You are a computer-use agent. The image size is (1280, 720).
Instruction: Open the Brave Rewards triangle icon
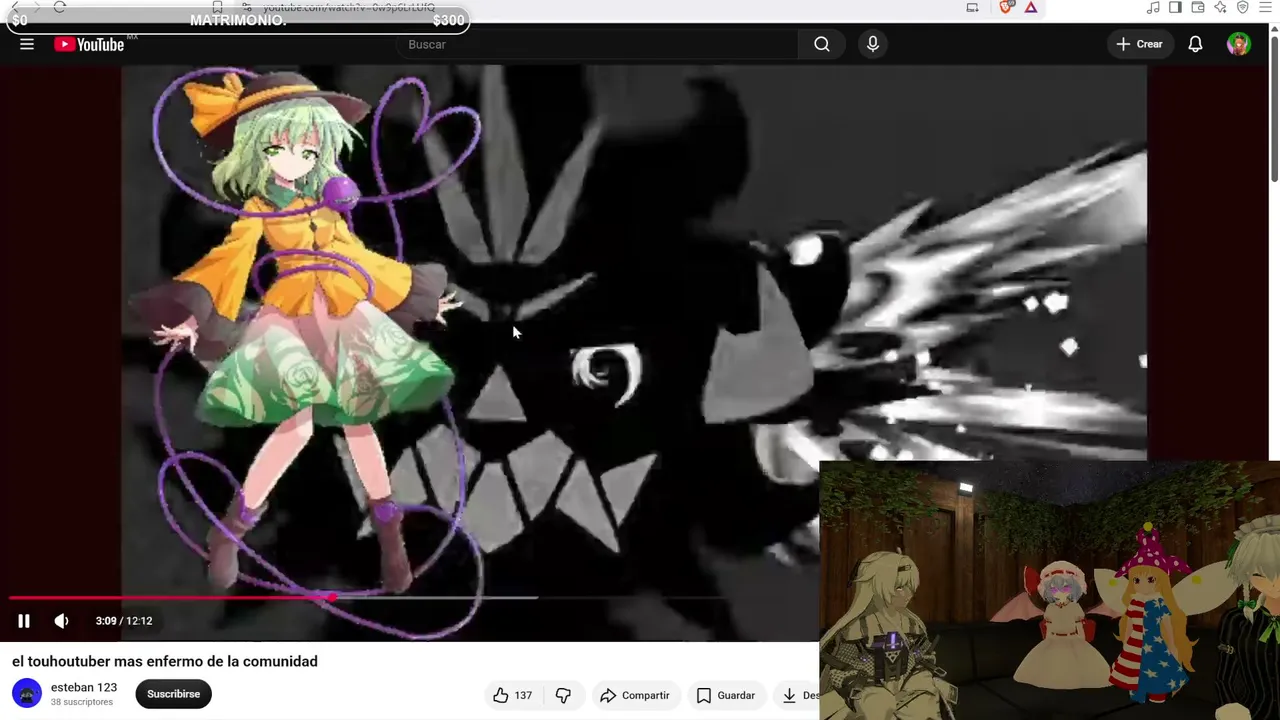click(1031, 8)
